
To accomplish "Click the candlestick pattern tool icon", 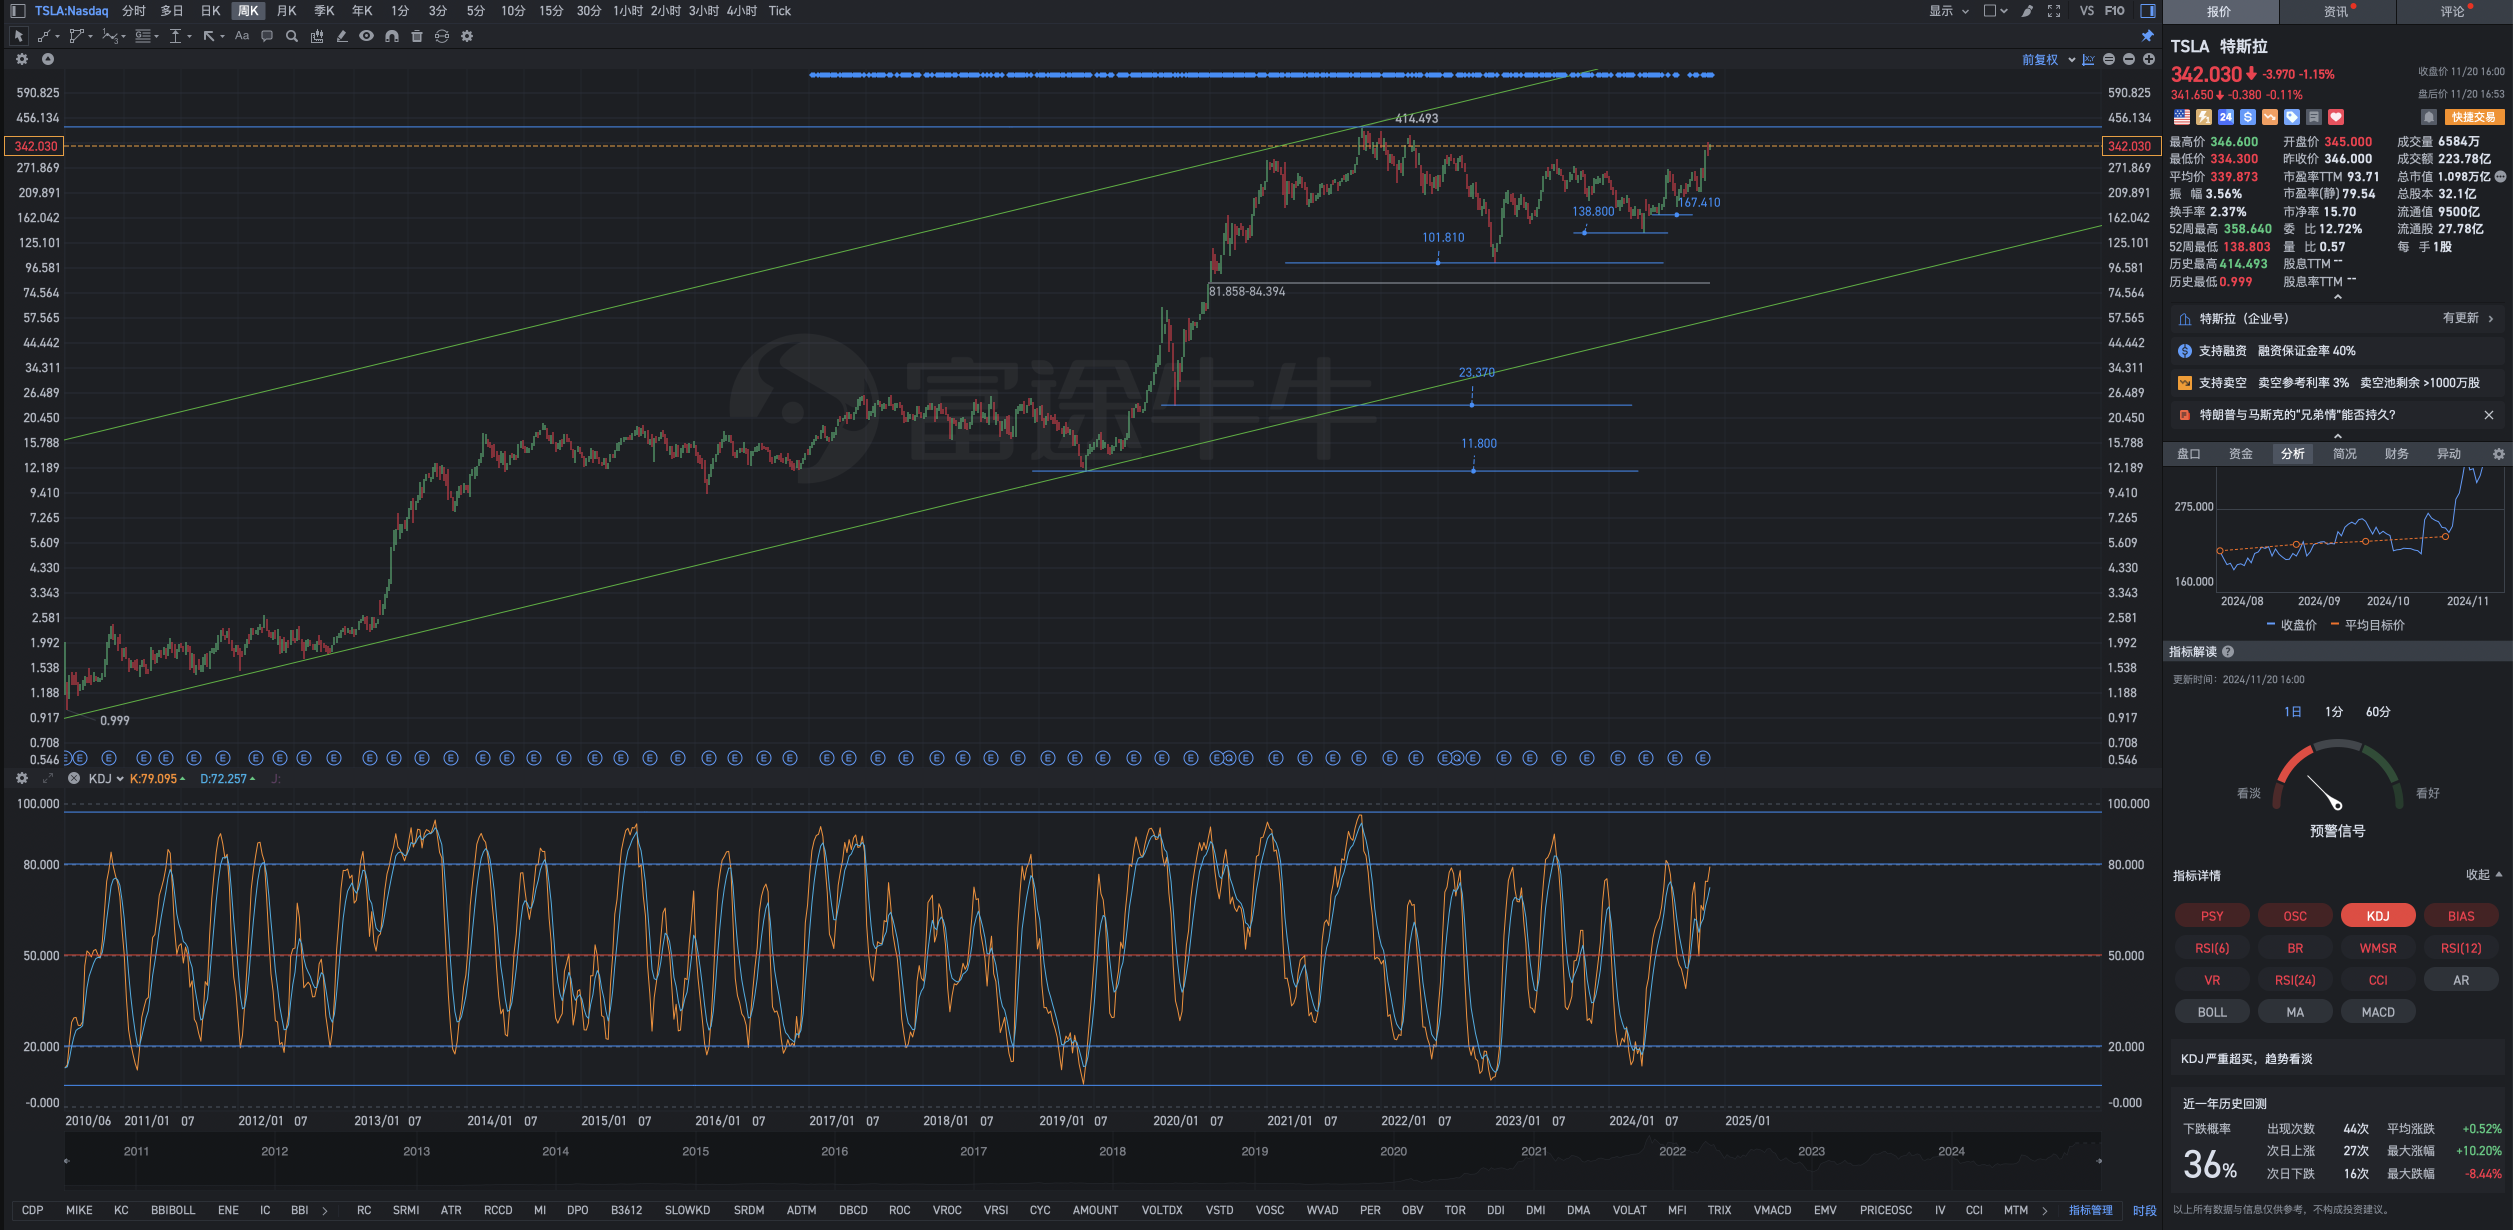I will pyautogui.click(x=317, y=36).
